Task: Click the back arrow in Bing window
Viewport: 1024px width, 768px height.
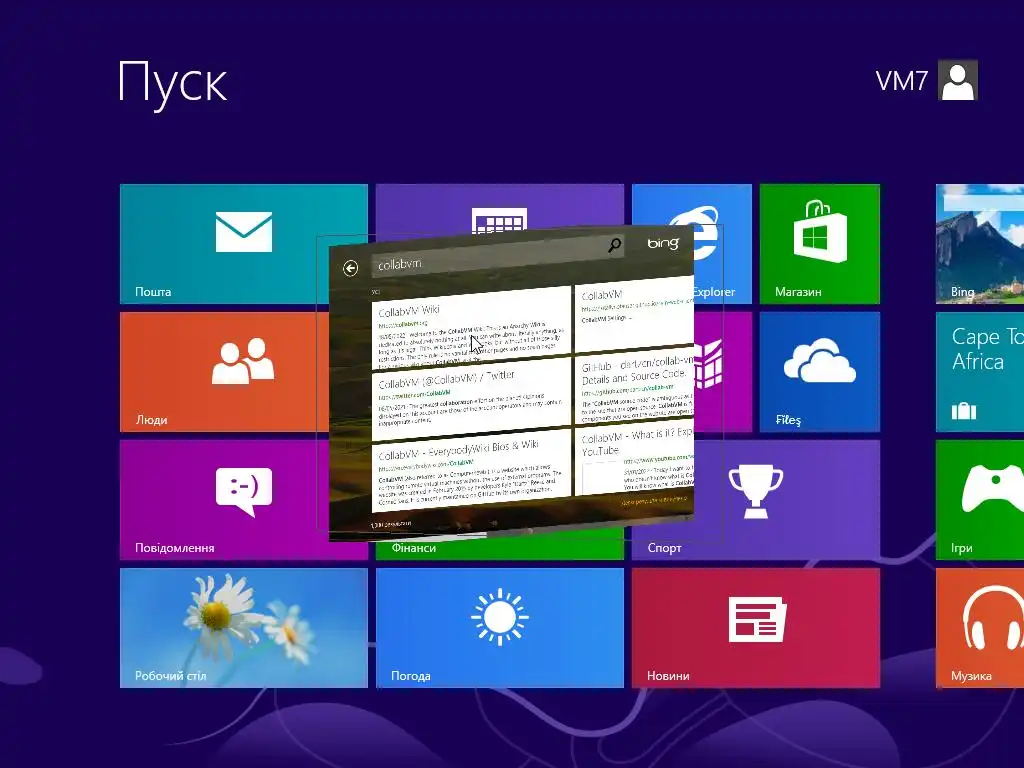Action: [351, 268]
